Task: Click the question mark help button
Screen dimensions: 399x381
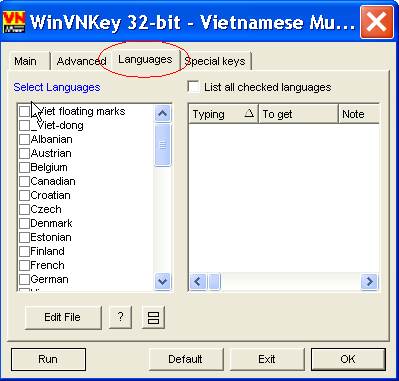Action: point(120,317)
